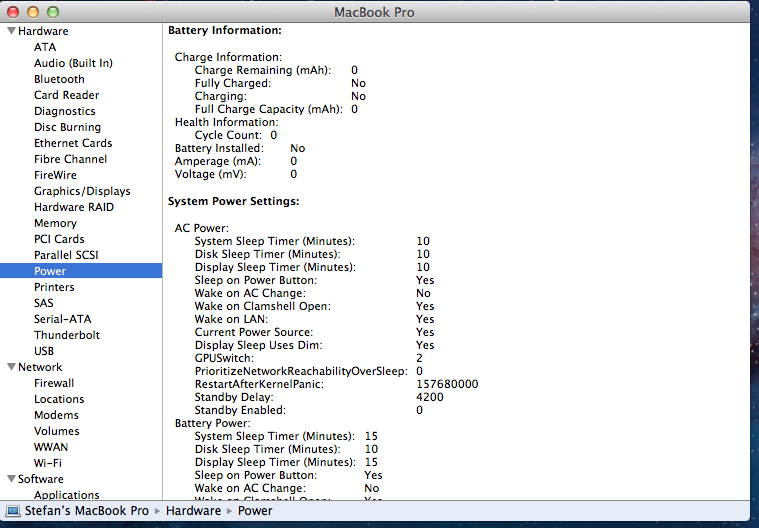Close the MacBook Pro window
759x528 pixels.
pos(13,12)
